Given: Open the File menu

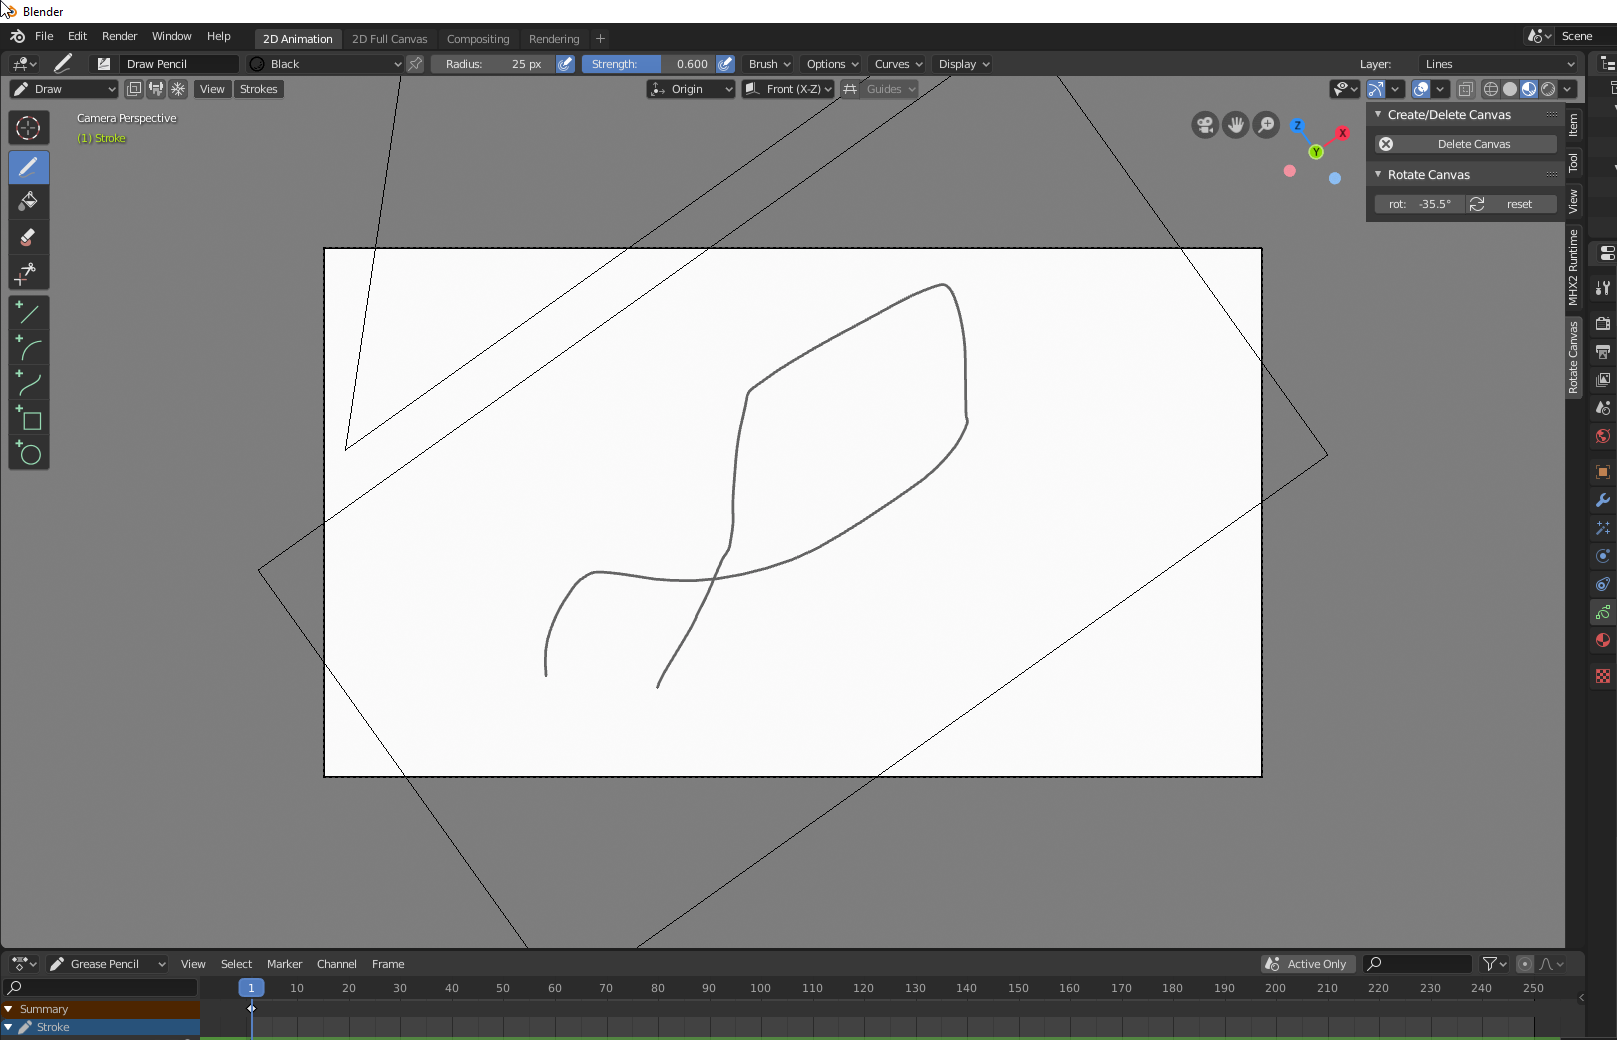Looking at the screenshot, I should point(44,37).
